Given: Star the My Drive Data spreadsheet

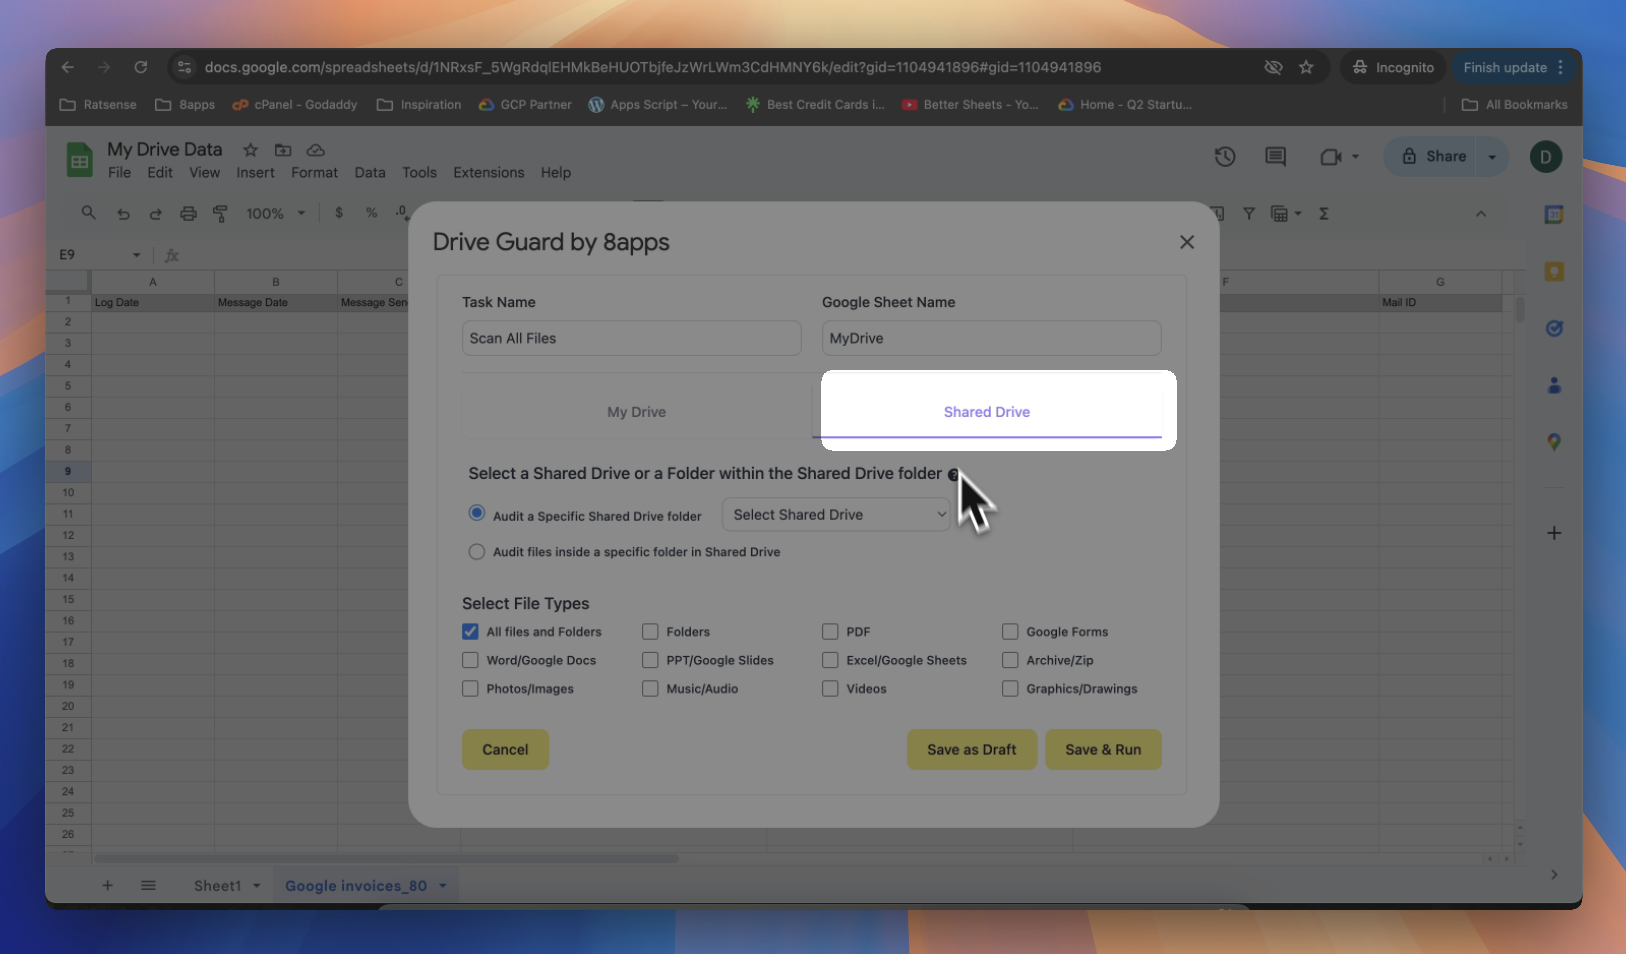Looking at the screenshot, I should point(251,150).
